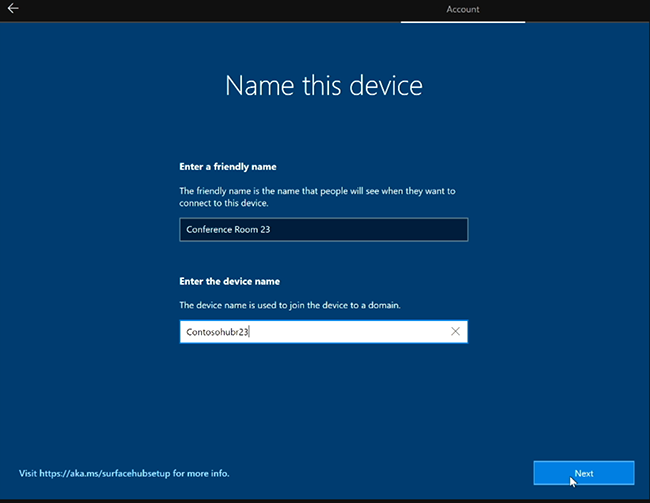Click the white underline below Account tab
Viewport: 650px width, 503px height.
coord(463,22)
